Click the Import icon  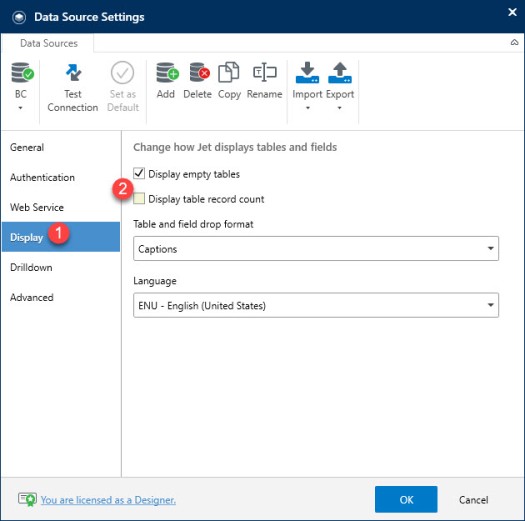tap(307, 73)
